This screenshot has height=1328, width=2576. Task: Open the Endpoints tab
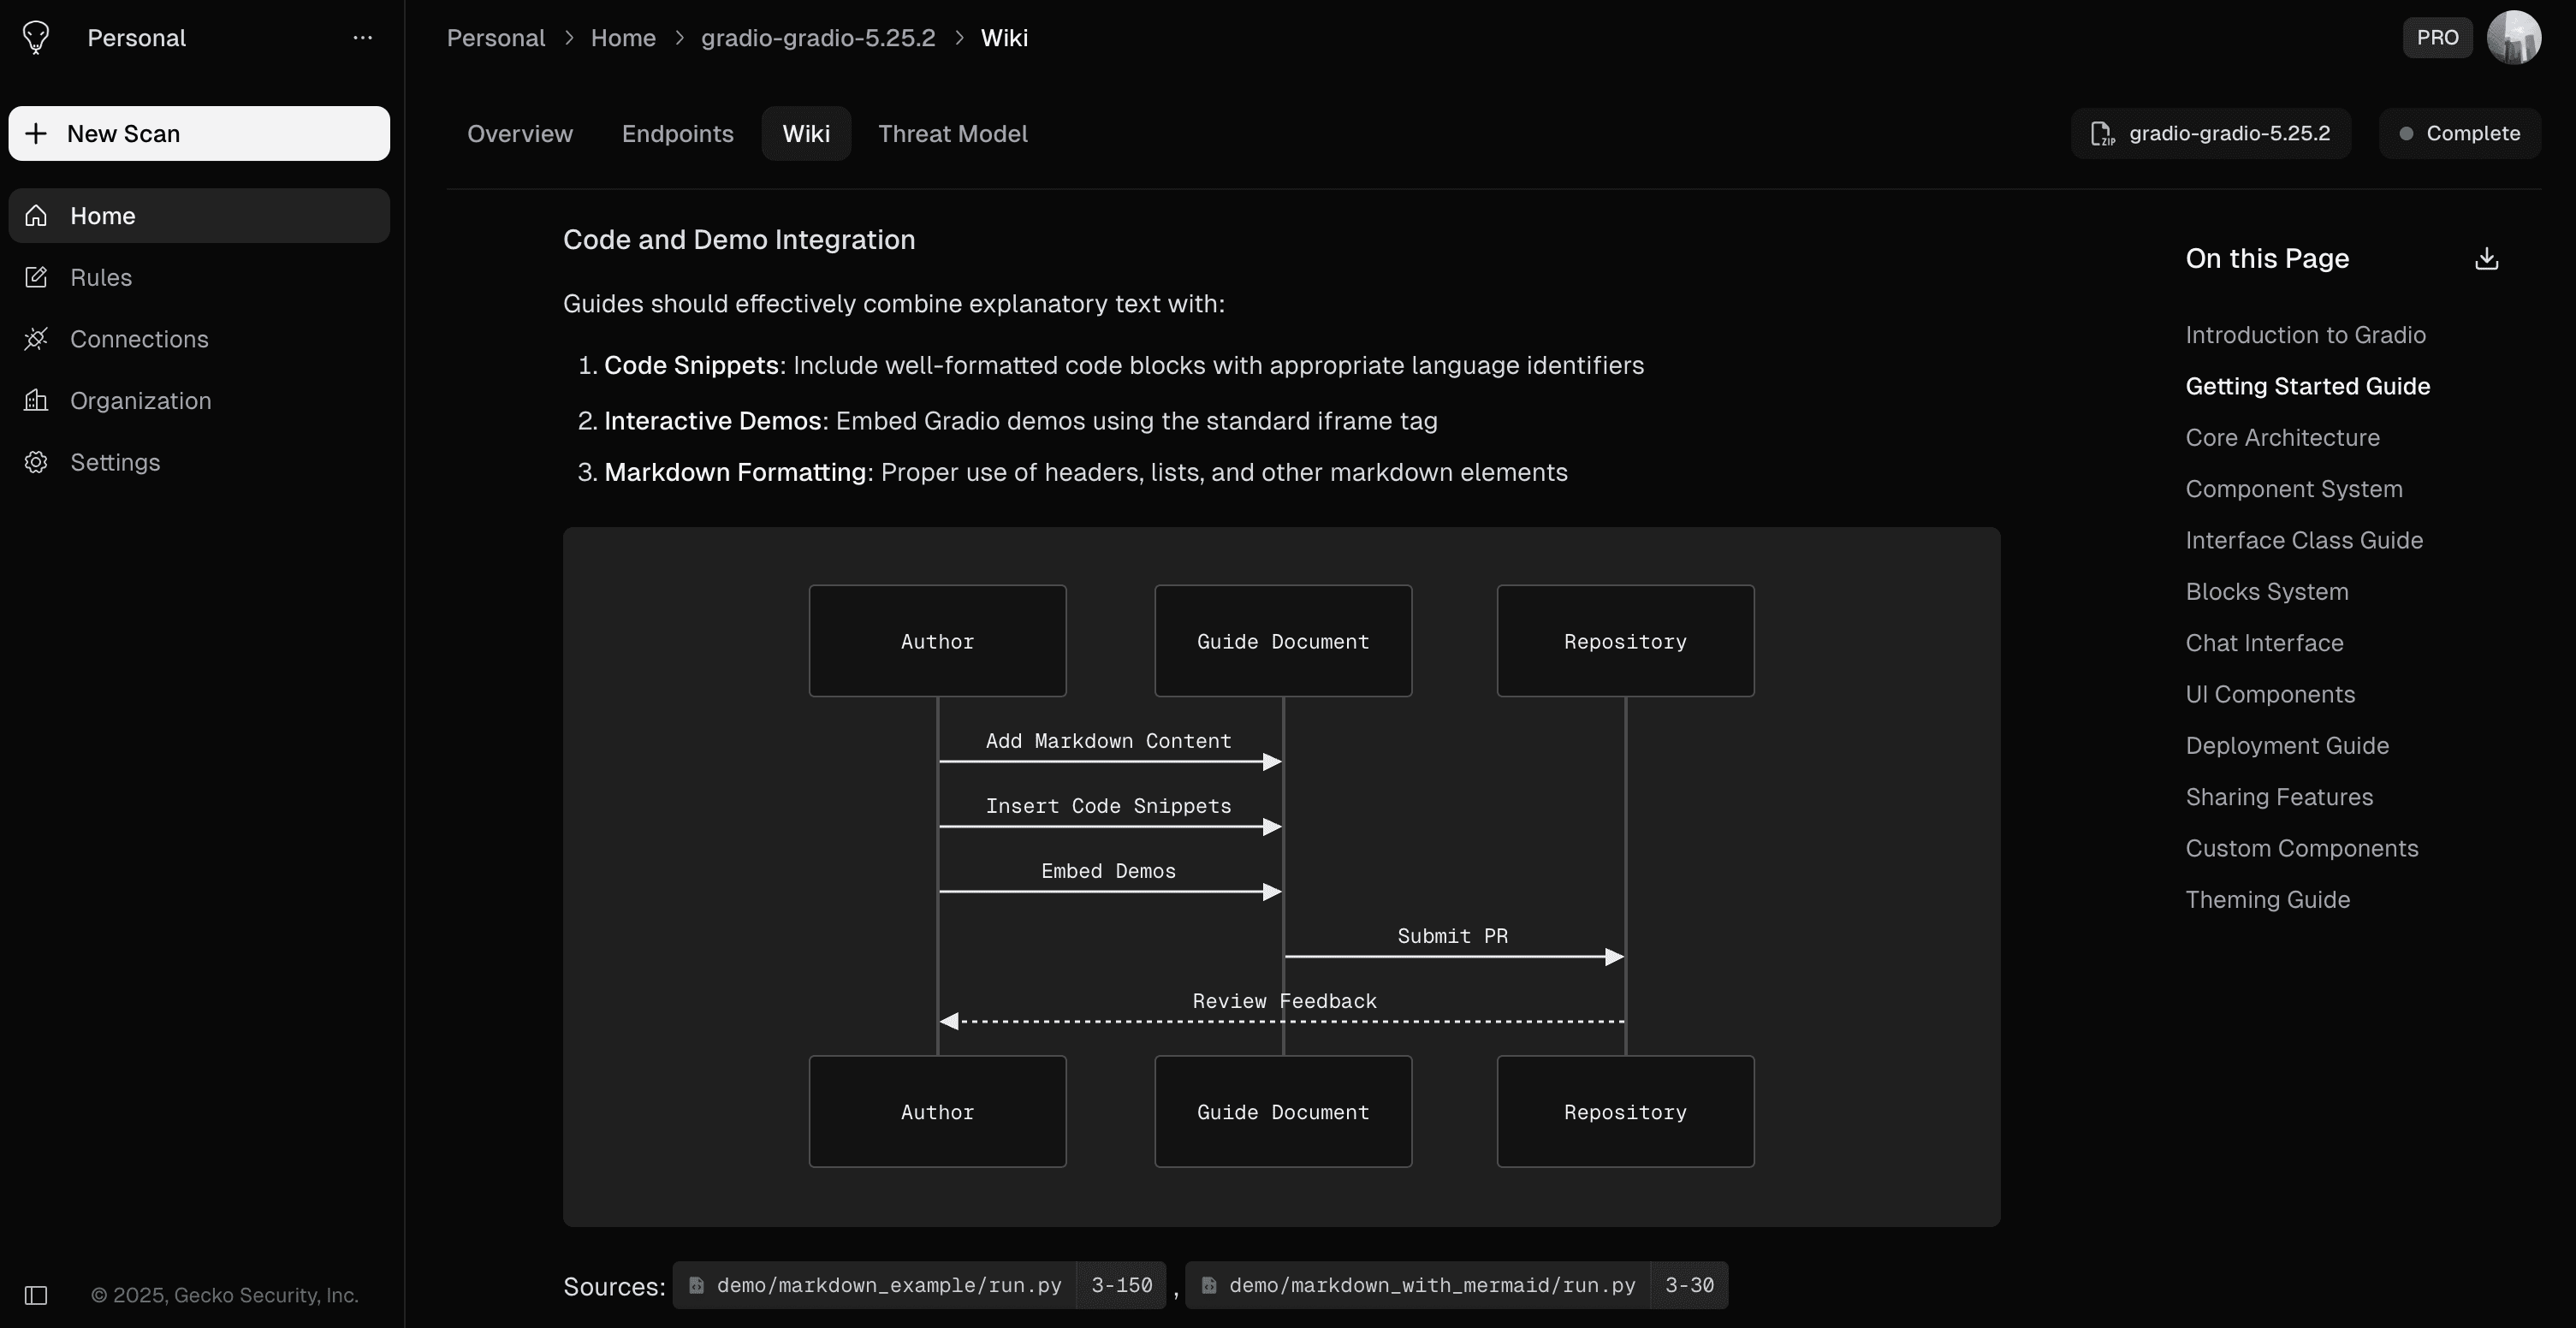pos(677,133)
